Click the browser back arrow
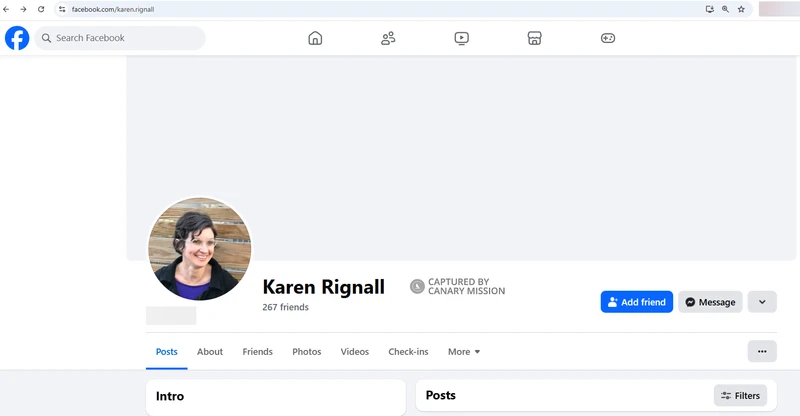Image resolution: width=800 pixels, height=416 pixels. [6, 9]
